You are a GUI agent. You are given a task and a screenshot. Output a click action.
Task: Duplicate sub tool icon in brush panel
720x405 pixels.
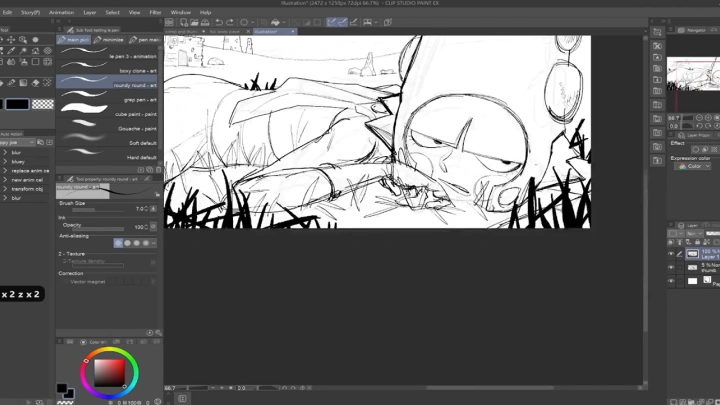[x=150, y=169]
